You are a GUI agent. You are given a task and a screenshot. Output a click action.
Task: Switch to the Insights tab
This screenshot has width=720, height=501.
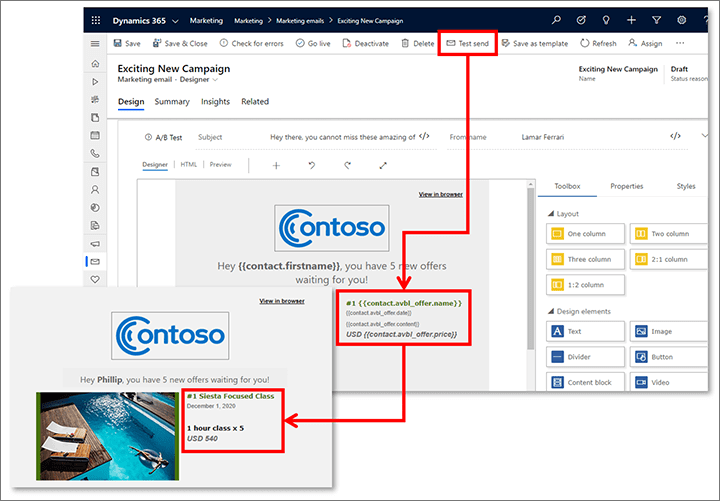(x=215, y=102)
